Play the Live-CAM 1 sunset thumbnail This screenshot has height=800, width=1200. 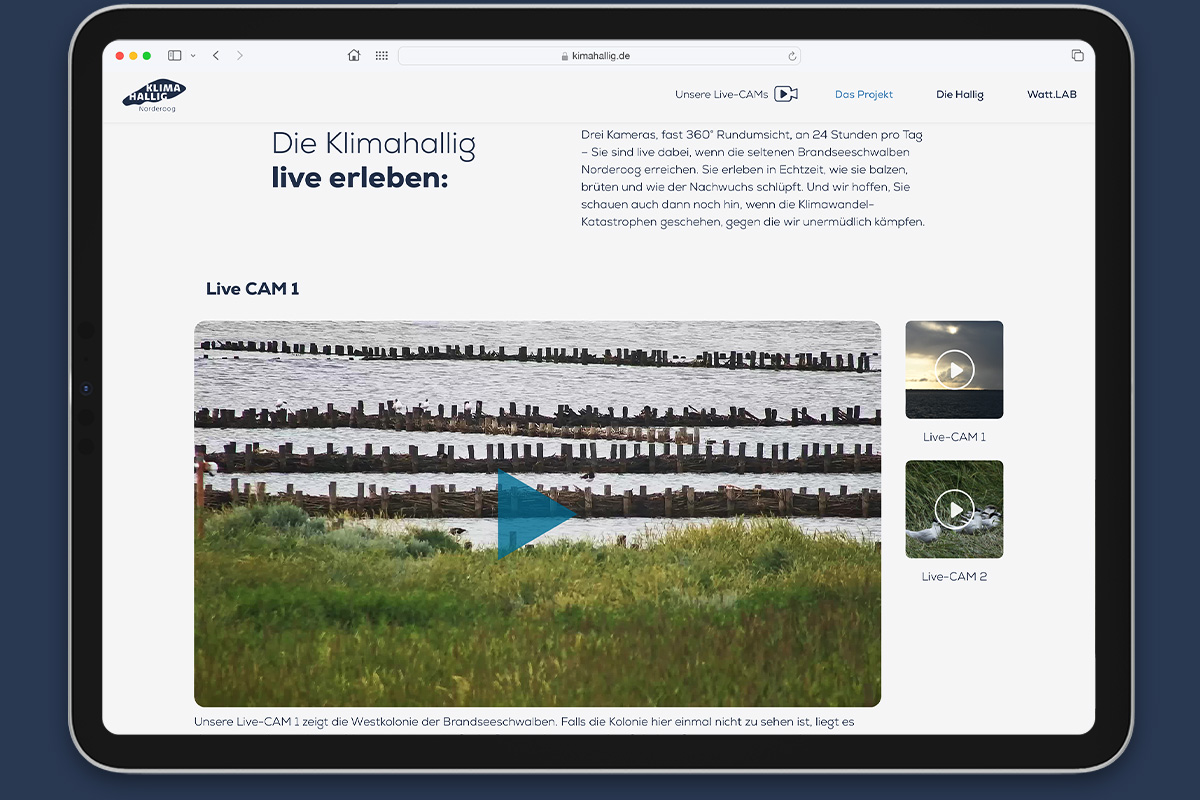pos(954,370)
